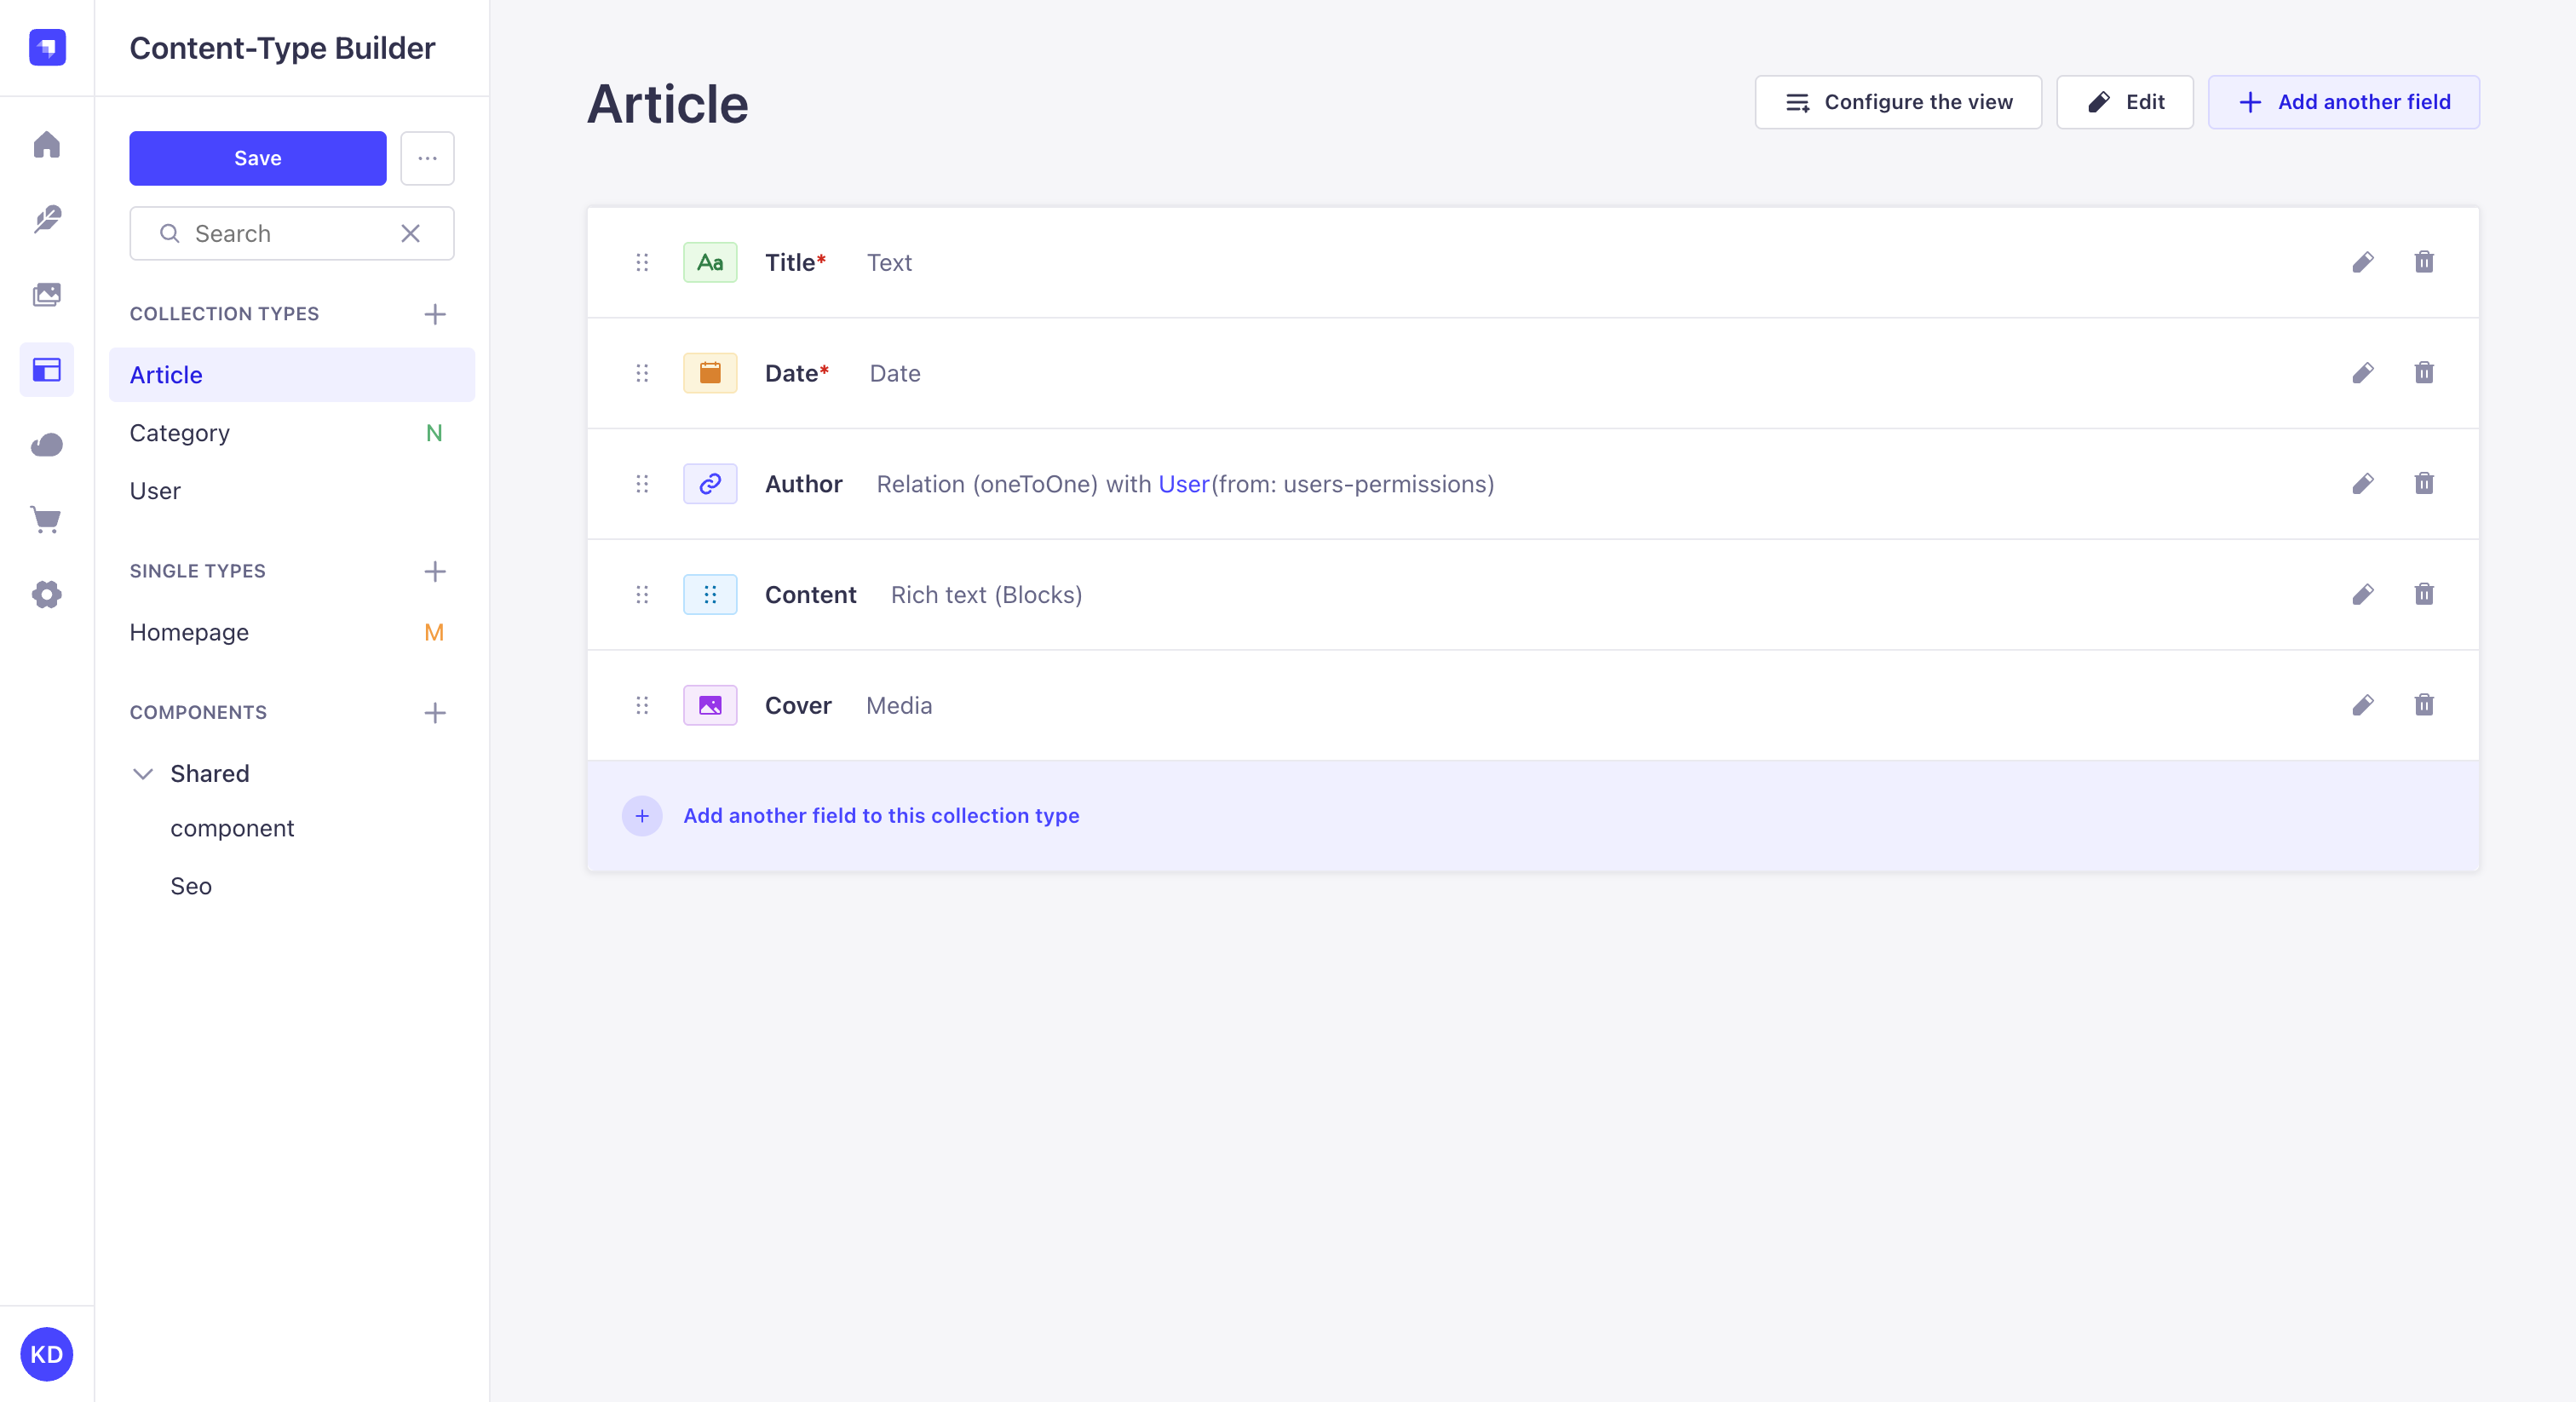Screen dimensions: 2576x1402
Task: Save the Article content type
Action: (x=257, y=158)
